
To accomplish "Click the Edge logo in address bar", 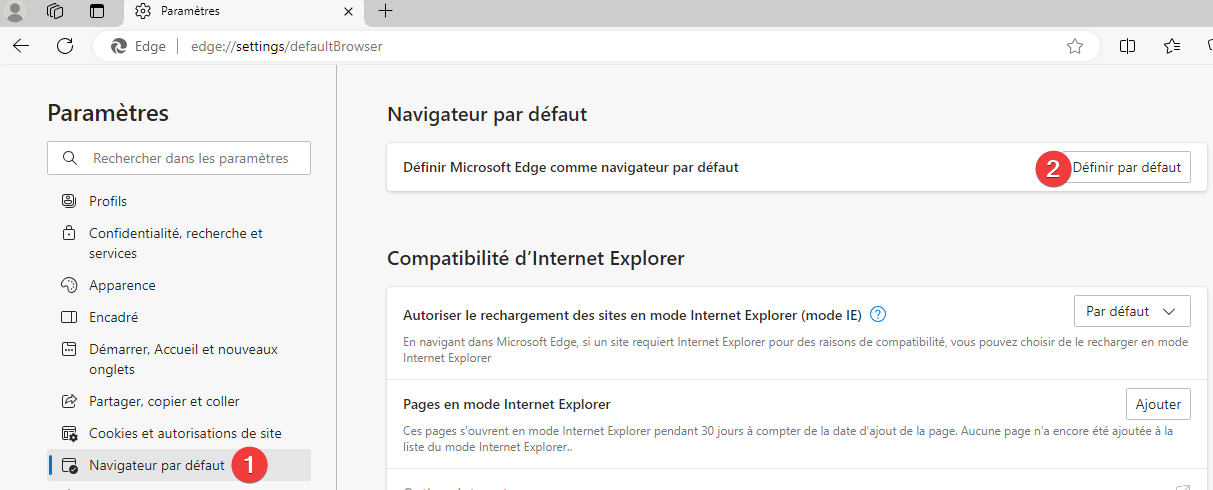I will point(119,46).
